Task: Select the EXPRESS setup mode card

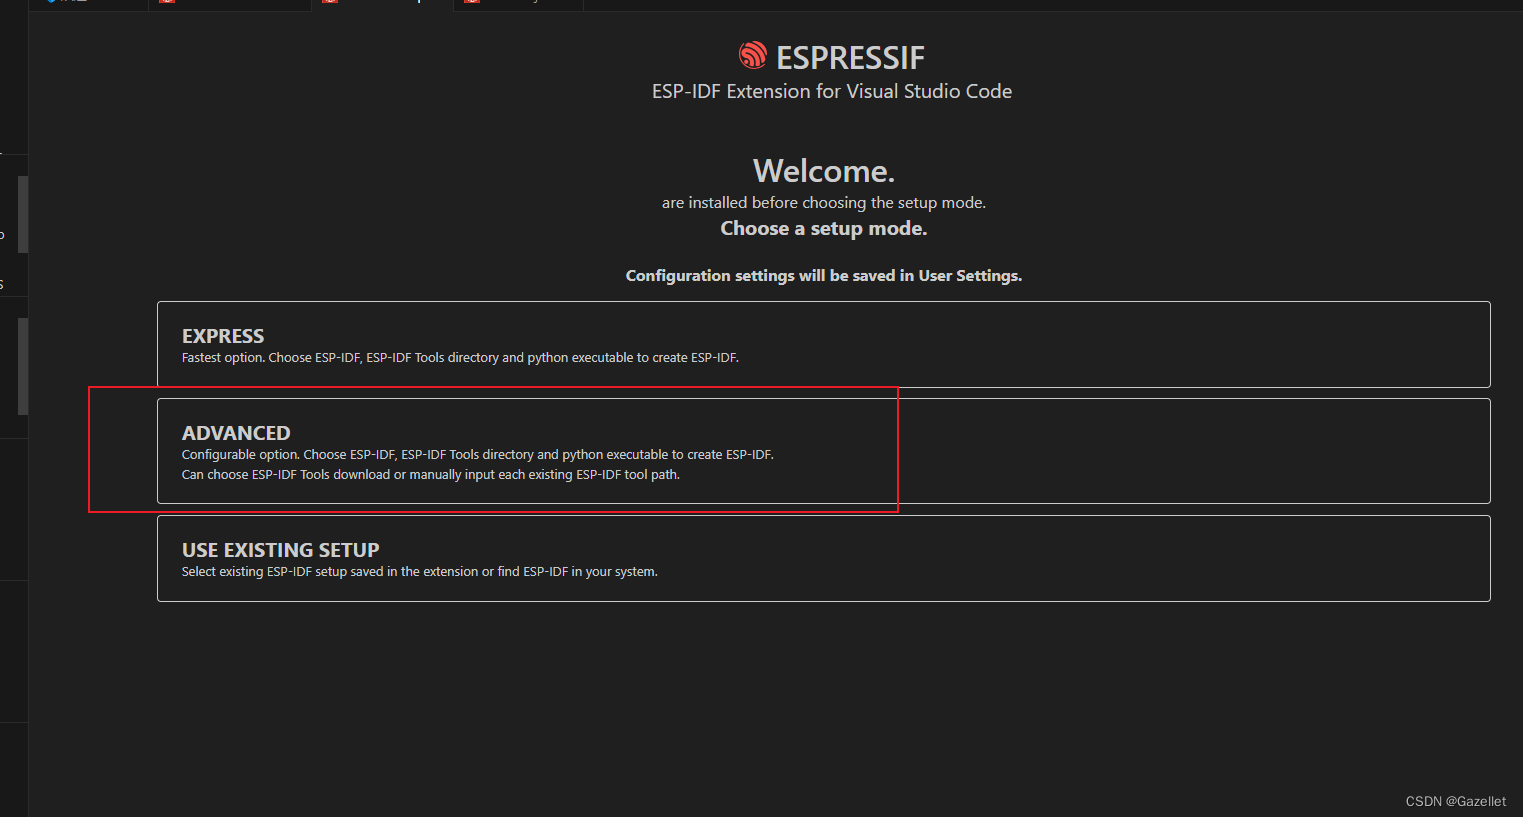Action: pos(823,344)
